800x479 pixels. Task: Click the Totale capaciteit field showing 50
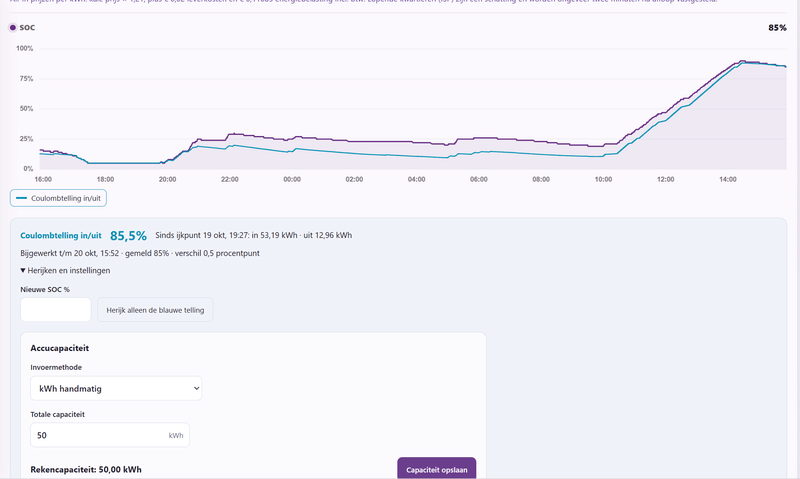[110, 435]
